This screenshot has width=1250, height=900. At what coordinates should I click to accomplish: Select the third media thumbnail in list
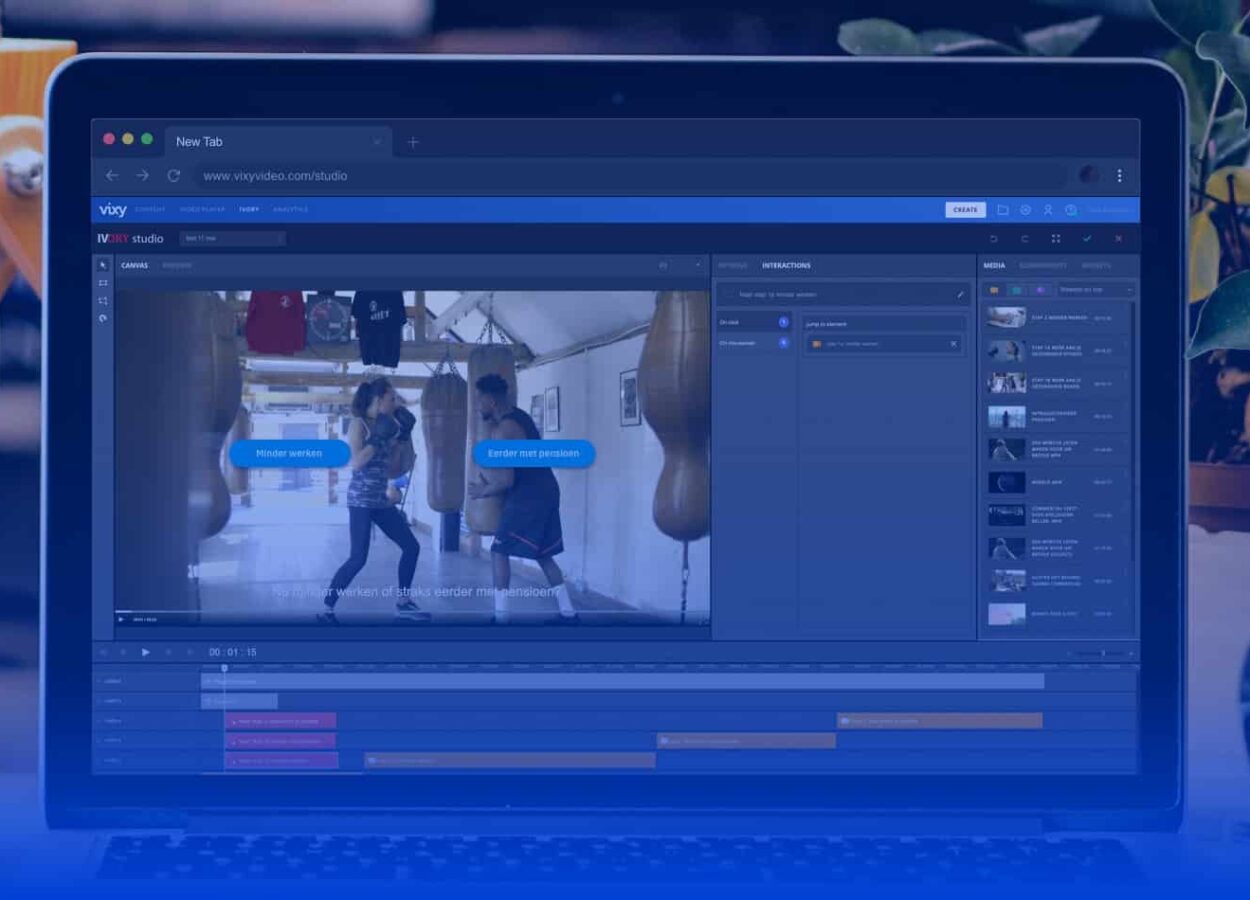pyautogui.click(x=1006, y=383)
